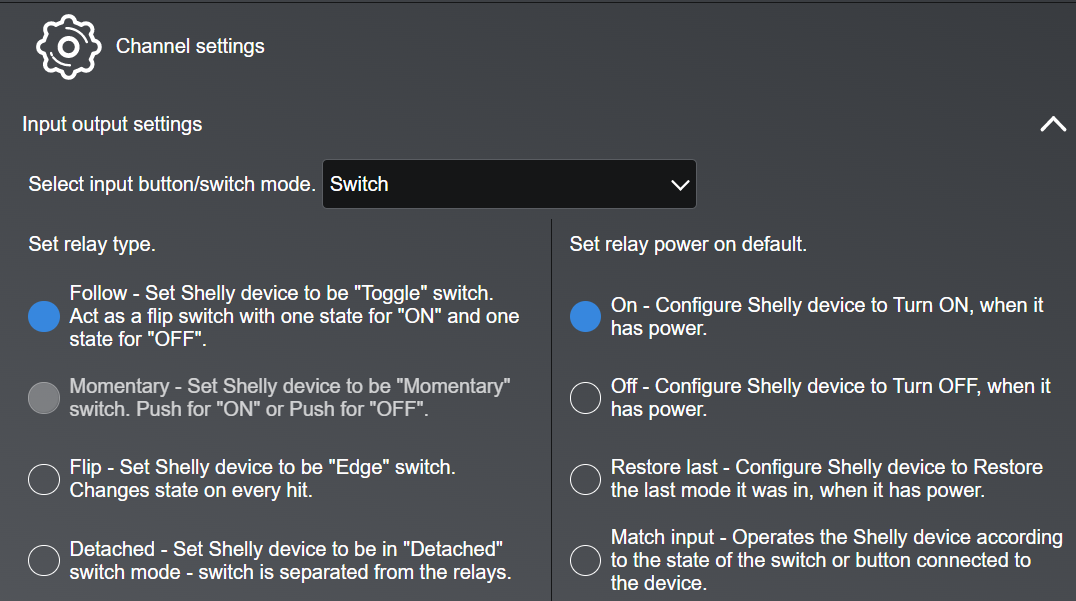Screen dimensions: 1076x601
Task: Select the Restore last radio button
Action: pyautogui.click(x=585, y=479)
